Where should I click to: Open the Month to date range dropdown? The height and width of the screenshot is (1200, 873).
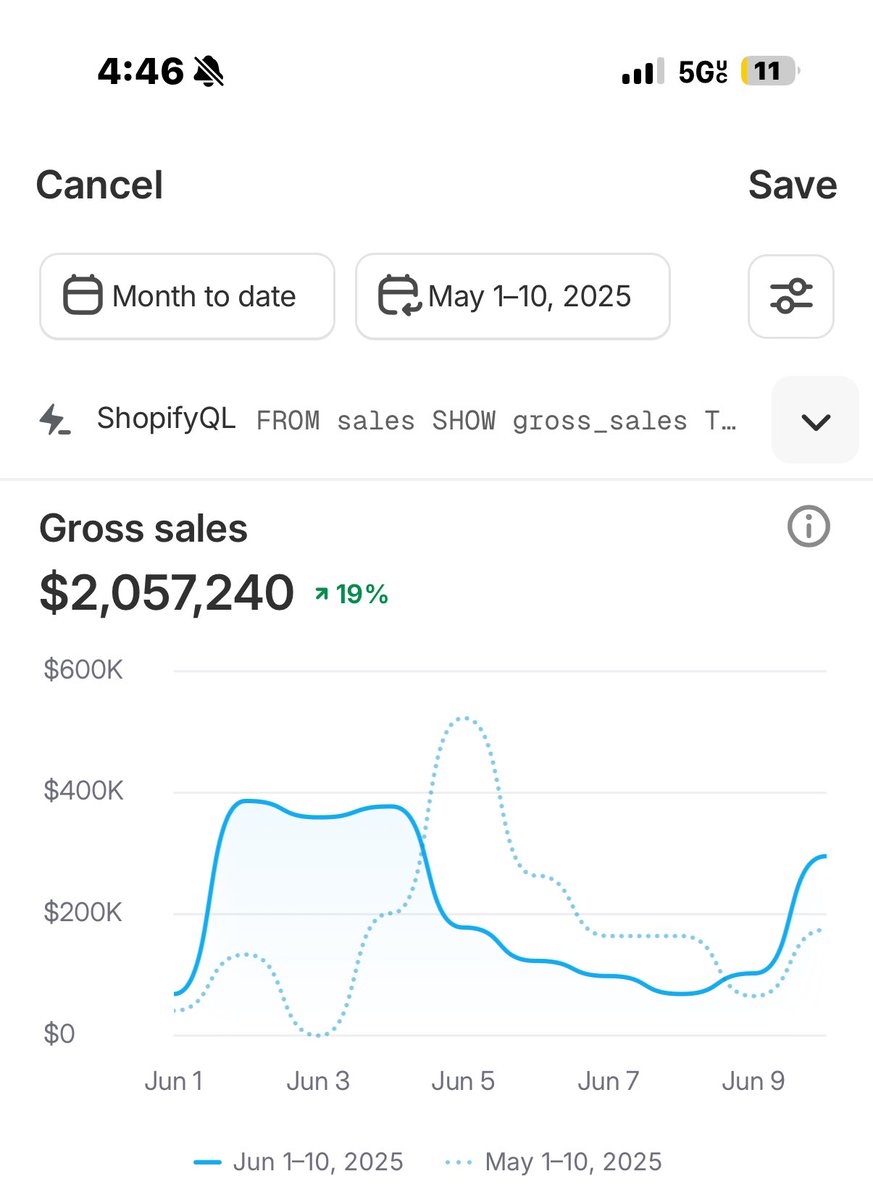187,296
